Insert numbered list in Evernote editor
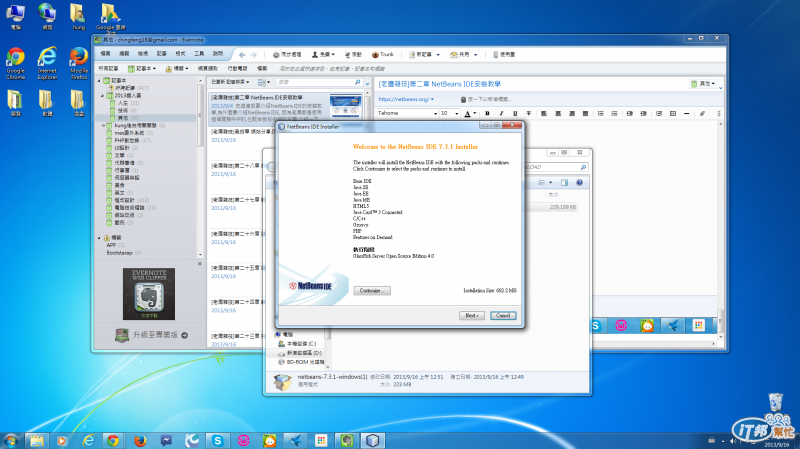800x449 pixels. 614,113
